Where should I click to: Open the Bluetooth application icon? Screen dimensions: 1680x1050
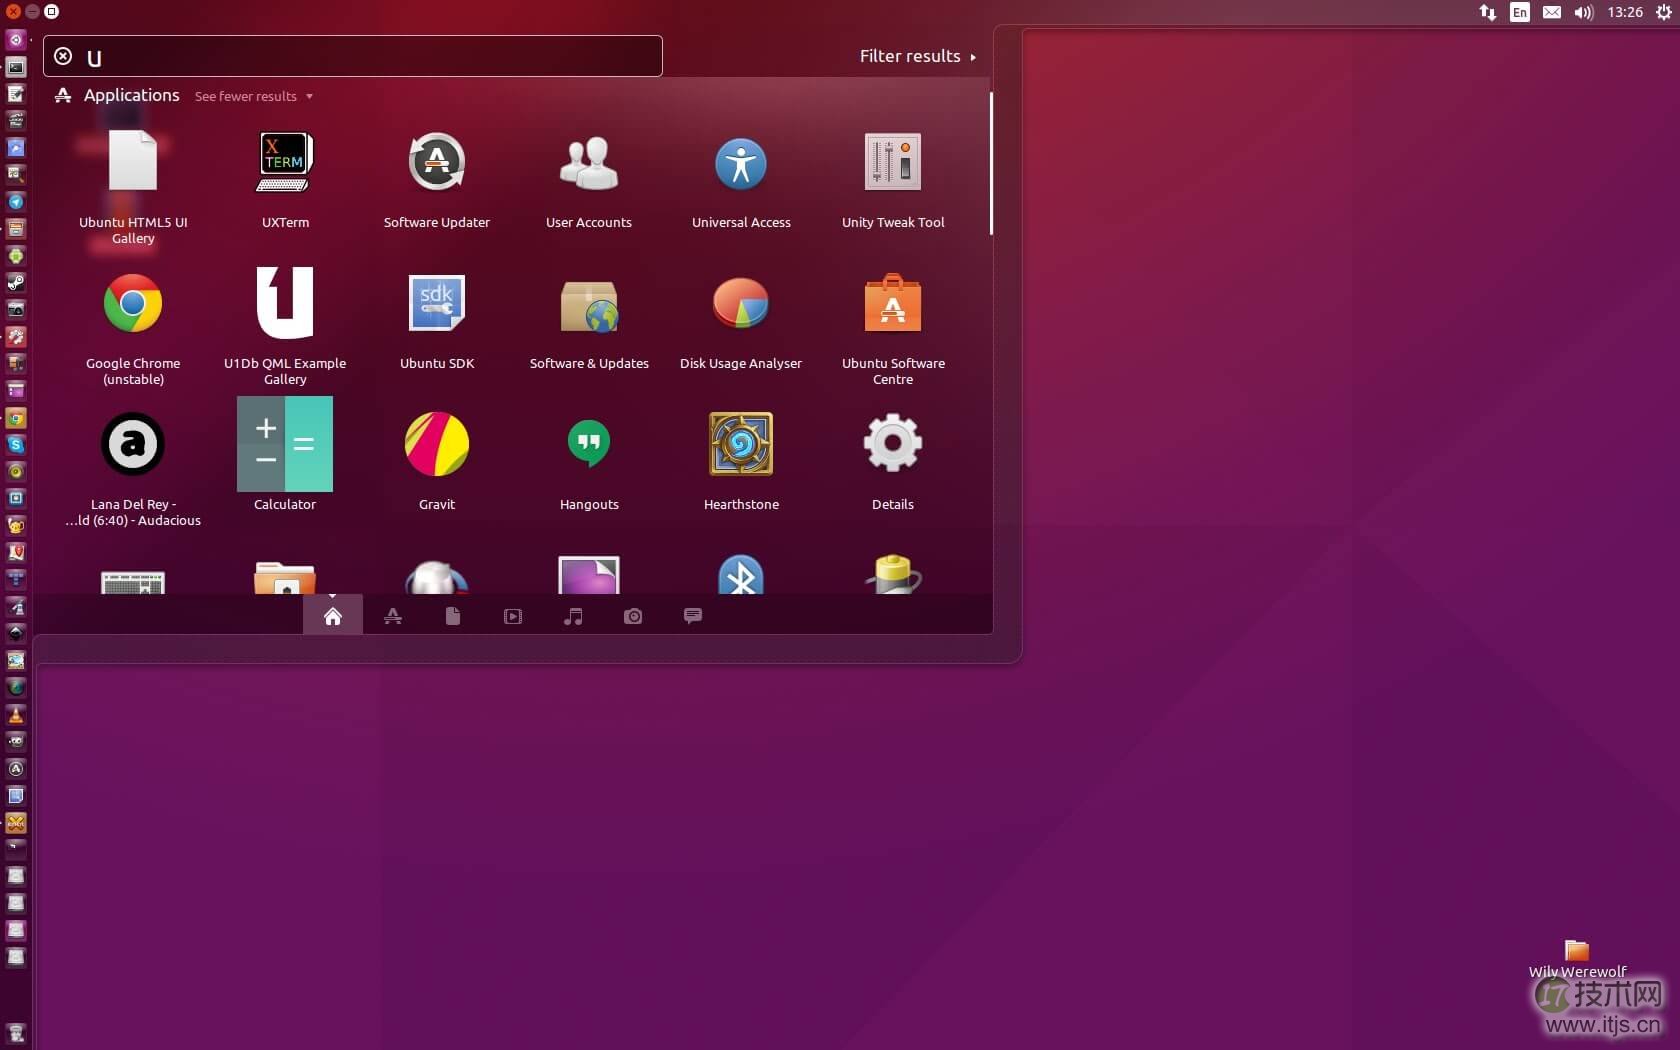coord(741,574)
